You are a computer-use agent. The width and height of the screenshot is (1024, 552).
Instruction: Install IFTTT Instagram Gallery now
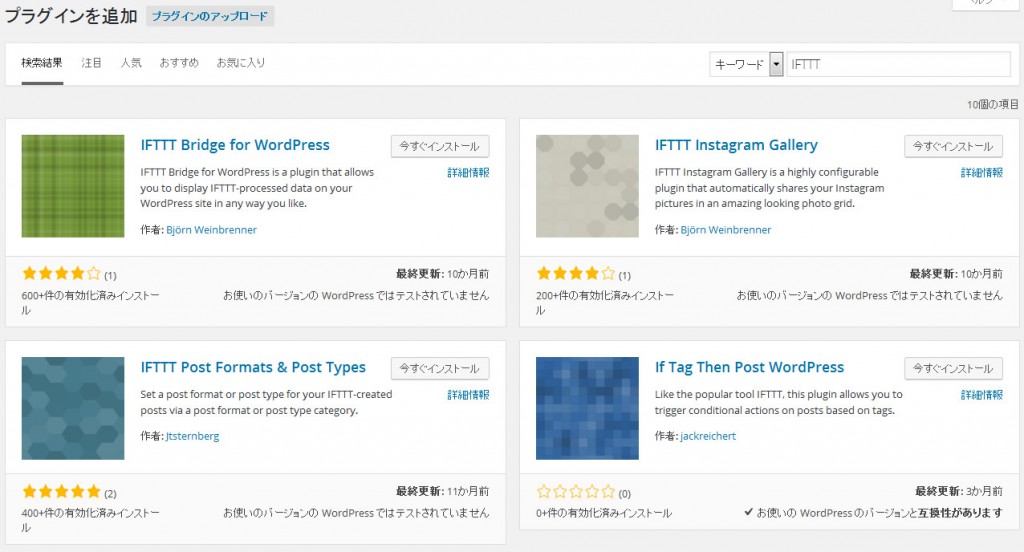[x=953, y=146]
